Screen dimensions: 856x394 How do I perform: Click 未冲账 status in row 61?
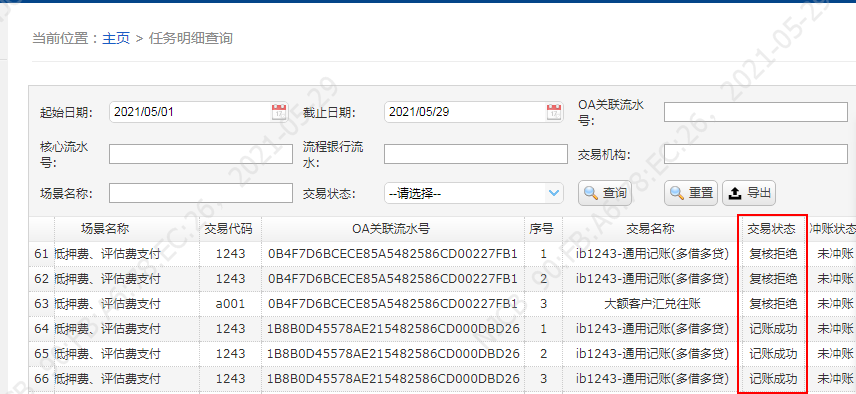coord(835,254)
